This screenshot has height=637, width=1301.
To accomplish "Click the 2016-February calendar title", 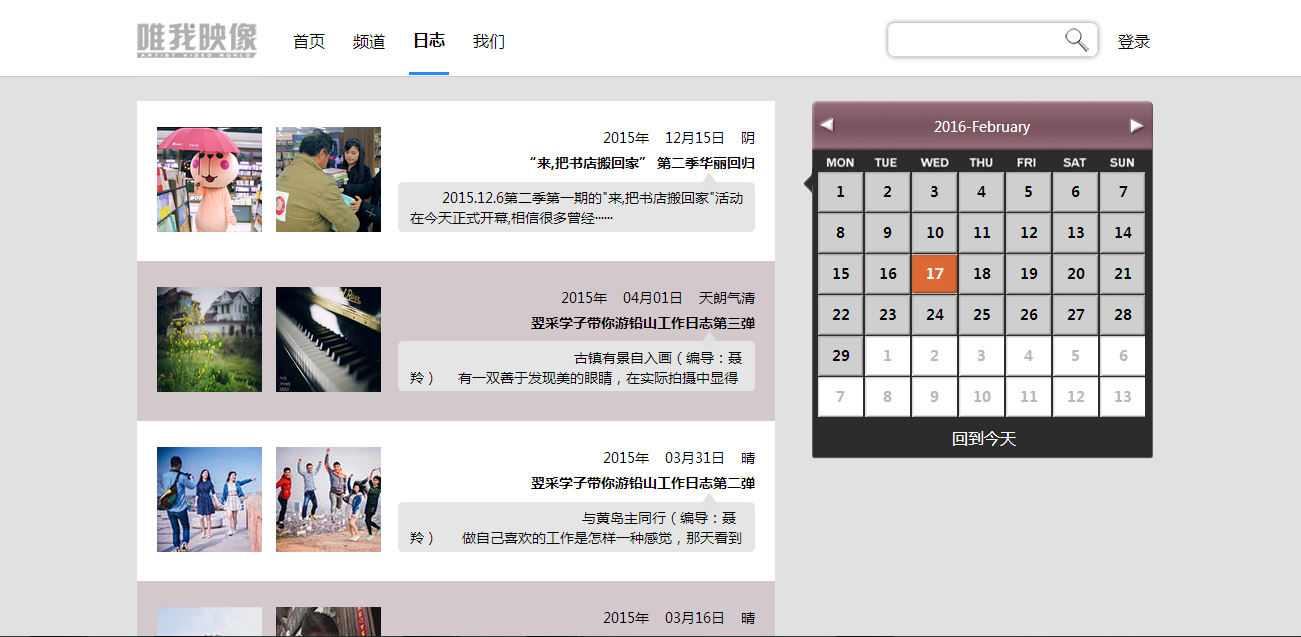I will [x=982, y=126].
